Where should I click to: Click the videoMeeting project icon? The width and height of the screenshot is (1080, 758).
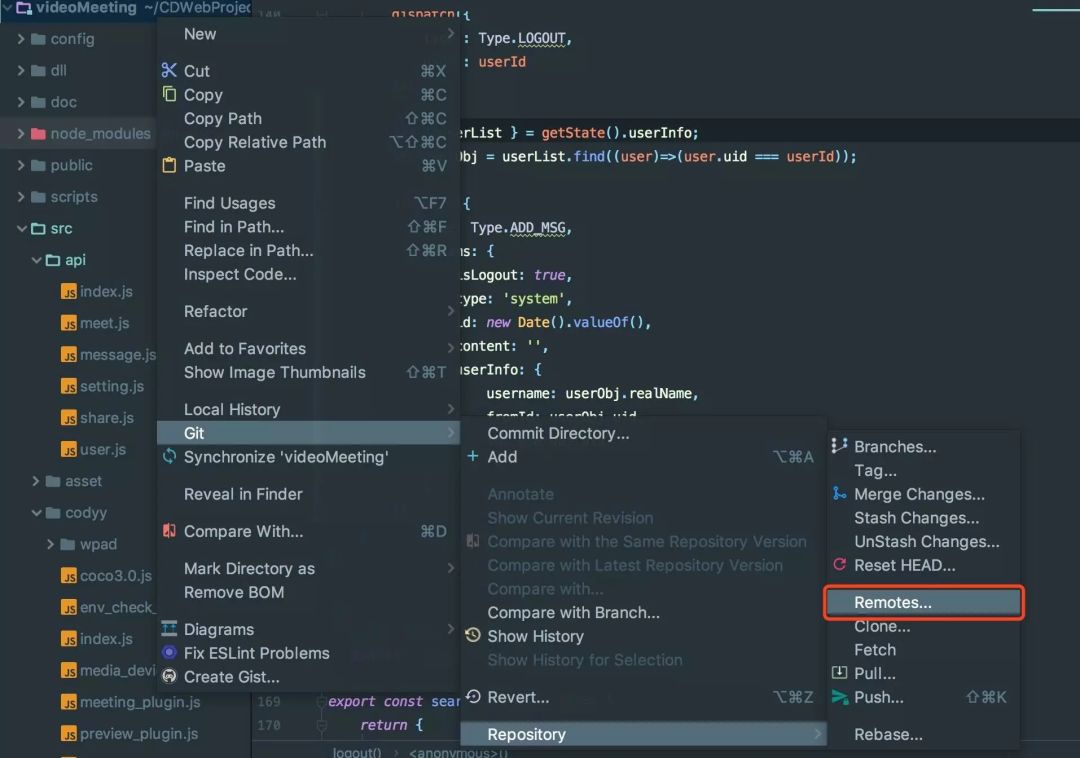click(23, 8)
